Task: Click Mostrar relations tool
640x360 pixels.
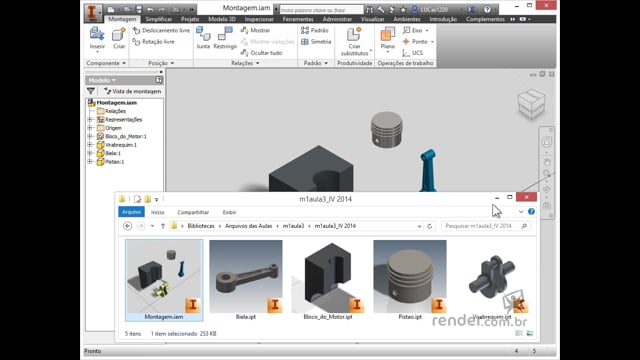Action: pos(256,30)
